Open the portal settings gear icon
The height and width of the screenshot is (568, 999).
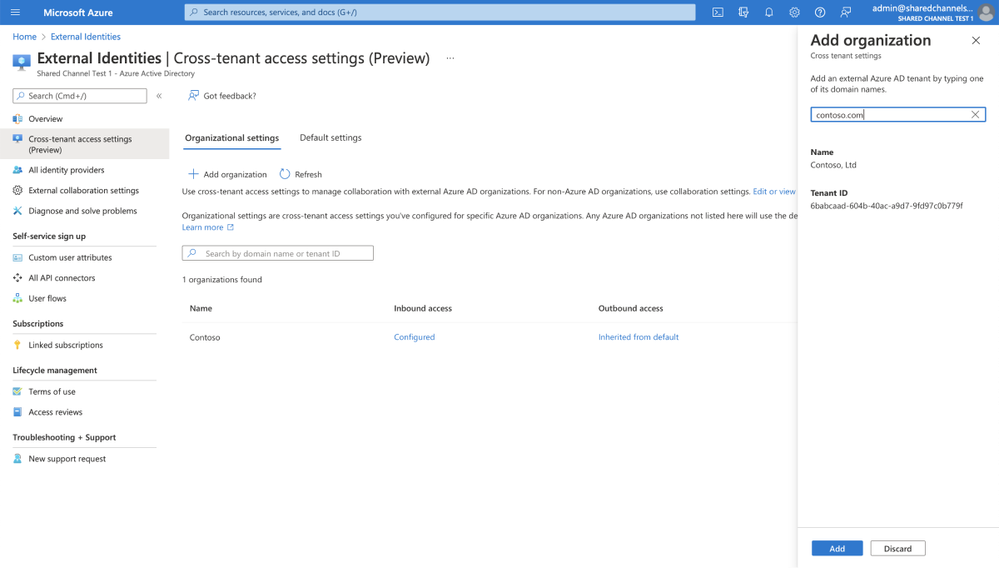tap(794, 12)
